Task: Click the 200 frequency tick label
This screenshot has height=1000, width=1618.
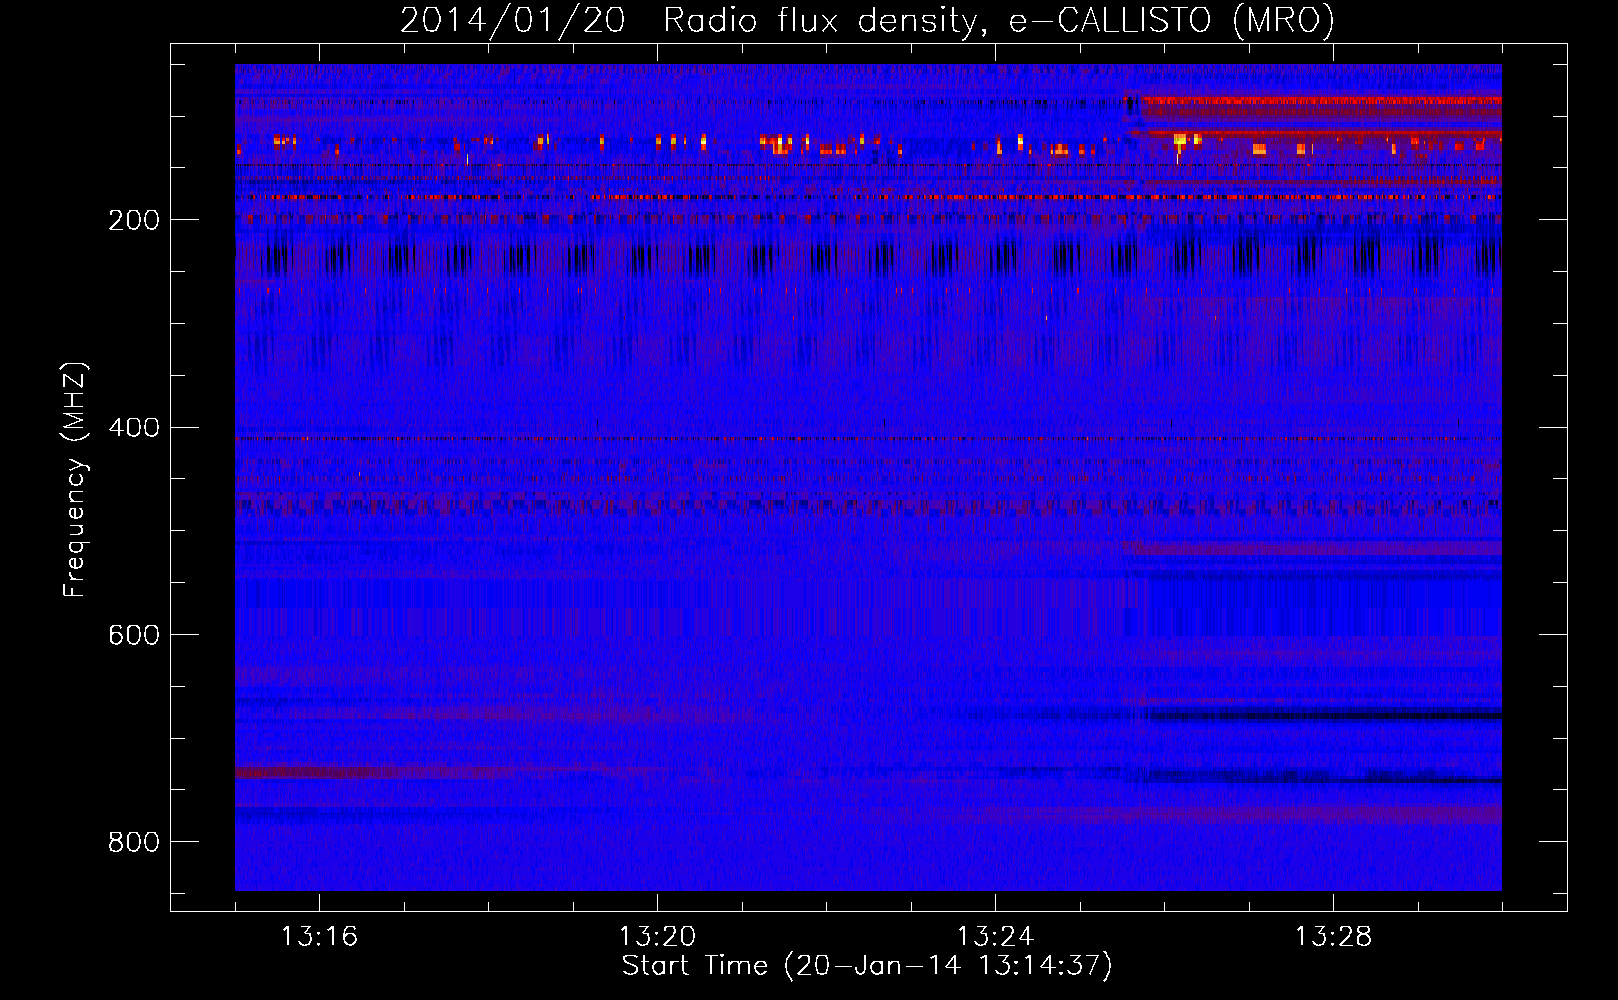Action: [x=134, y=220]
